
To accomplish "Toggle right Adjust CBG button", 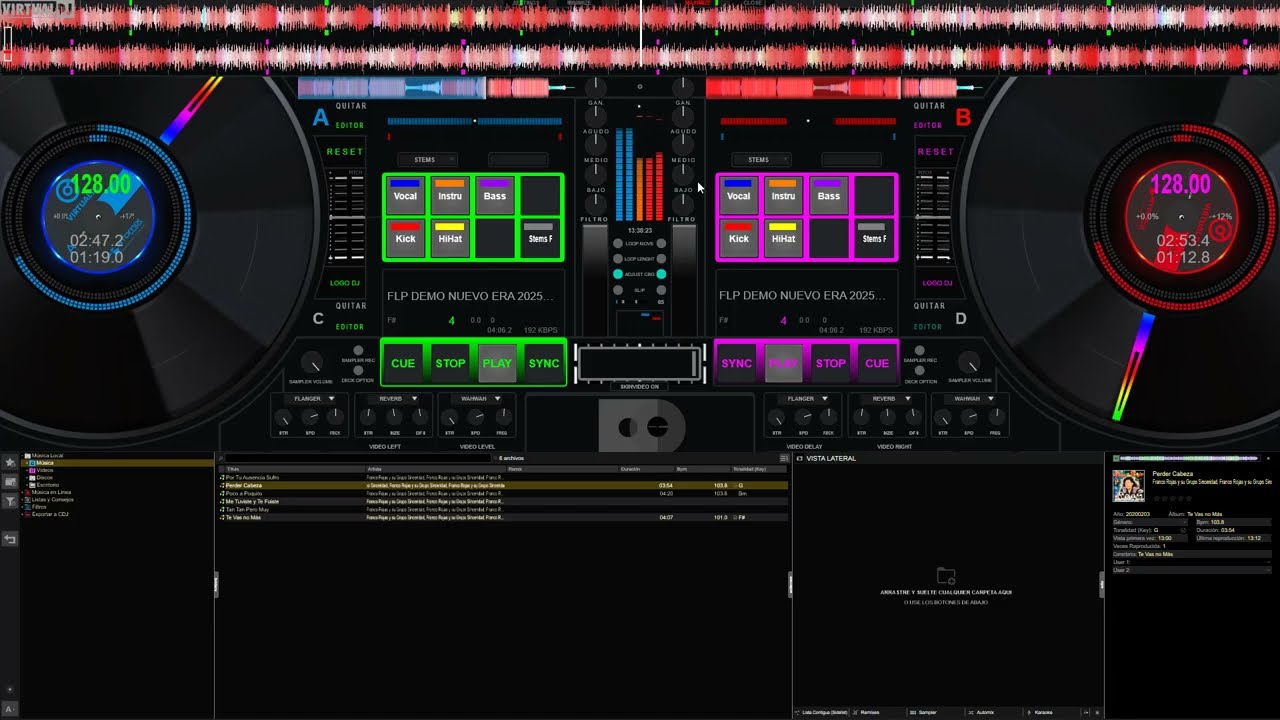I will coord(661,274).
